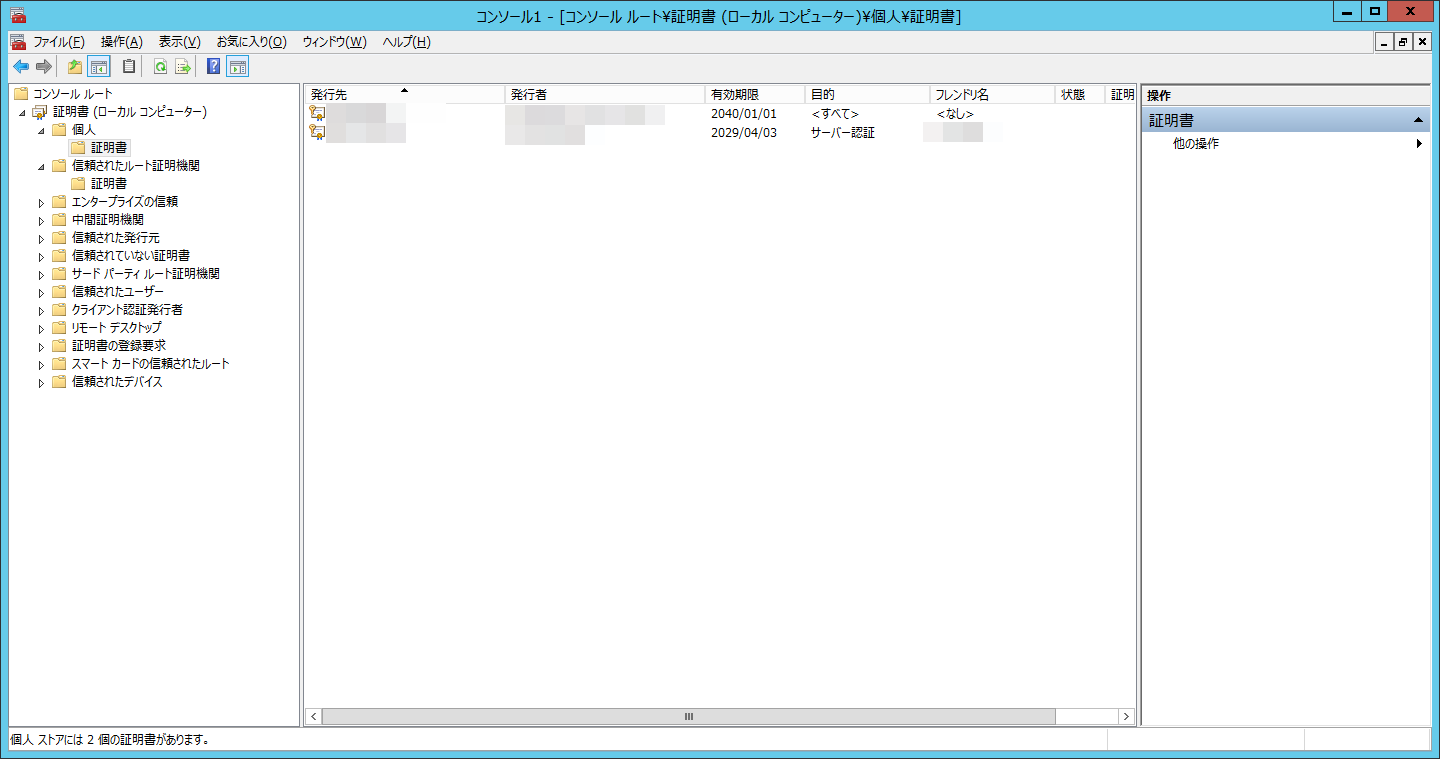Select the certificate icon expiring 2040/01/01
The height and width of the screenshot is (759, 1440).
317,113
